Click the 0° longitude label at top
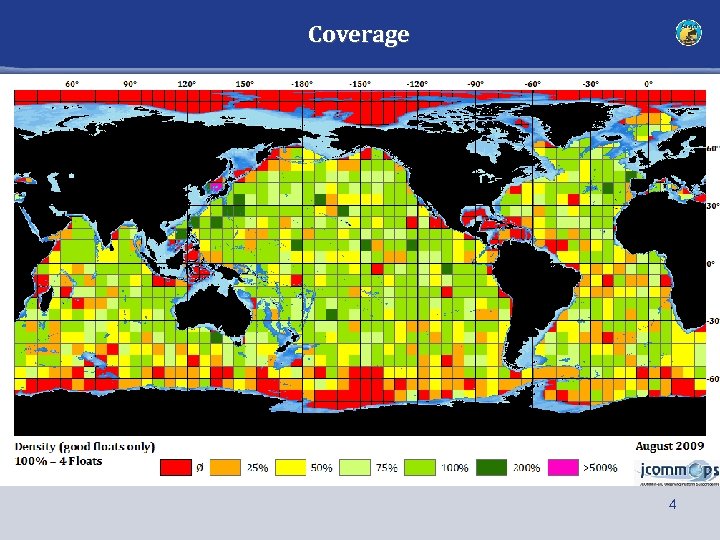720x540 pixels. tap(648, 84)
